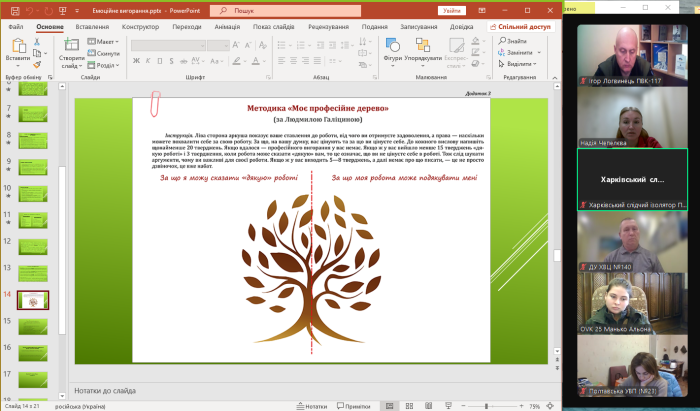Click fit slide to window icon
Image resolution: width=700 pixels, height=411 pixels.
point(553,406)
